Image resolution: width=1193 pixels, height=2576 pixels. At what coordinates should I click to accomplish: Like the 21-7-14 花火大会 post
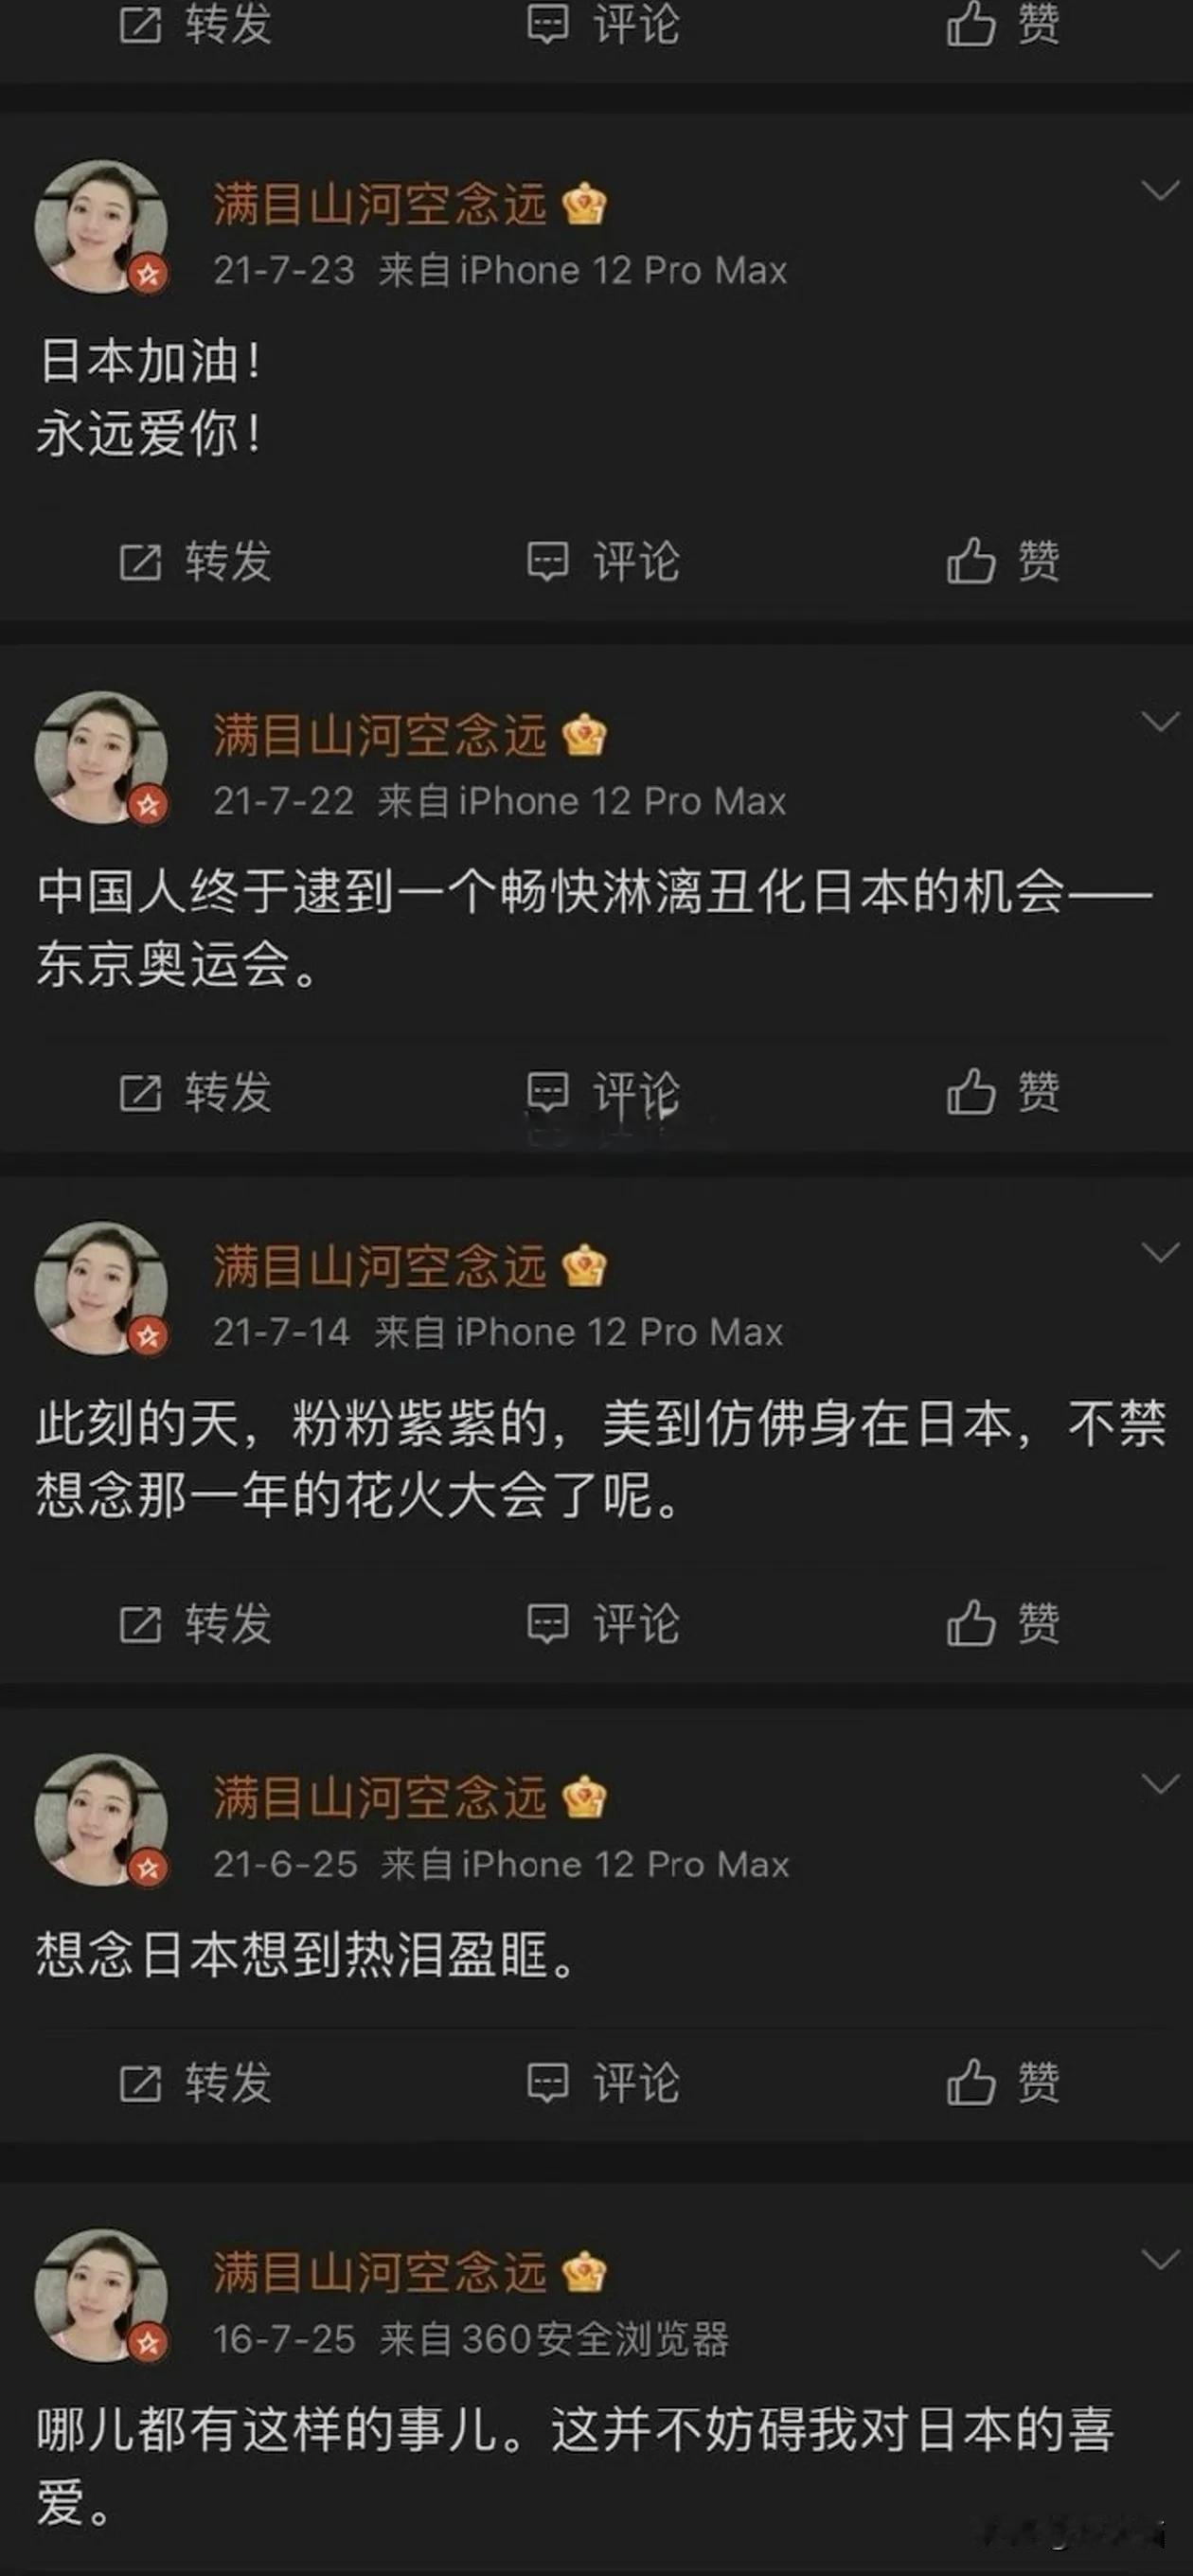tap(1002, 1623)
